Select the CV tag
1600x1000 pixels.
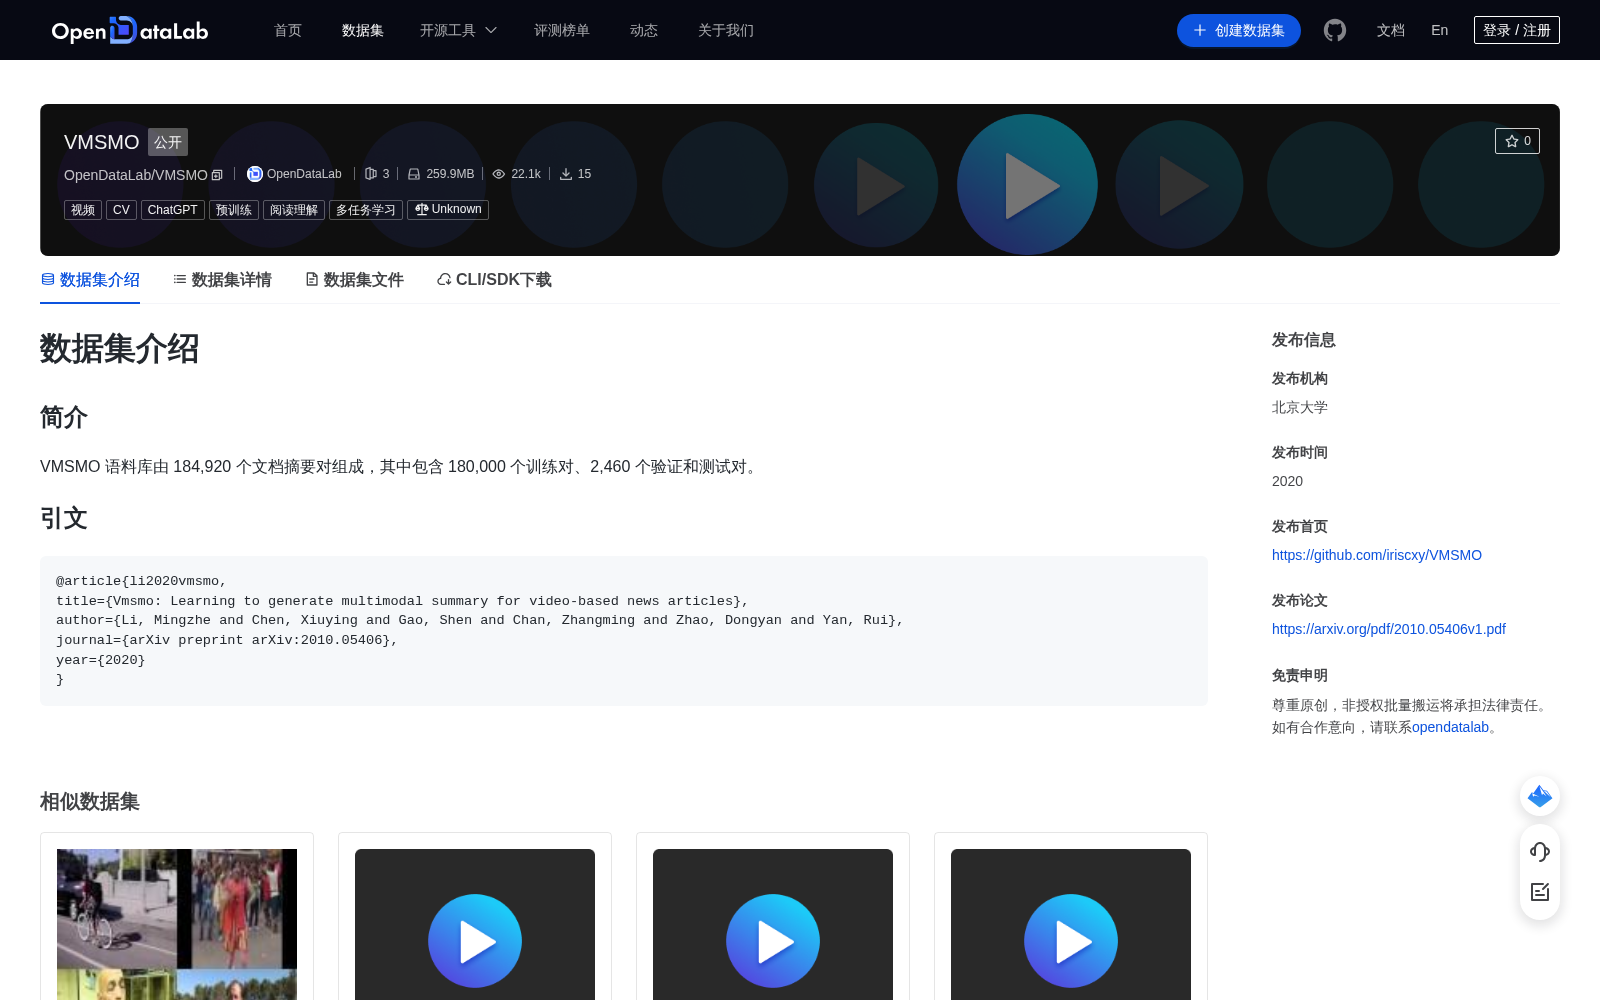tap(121, 210)
